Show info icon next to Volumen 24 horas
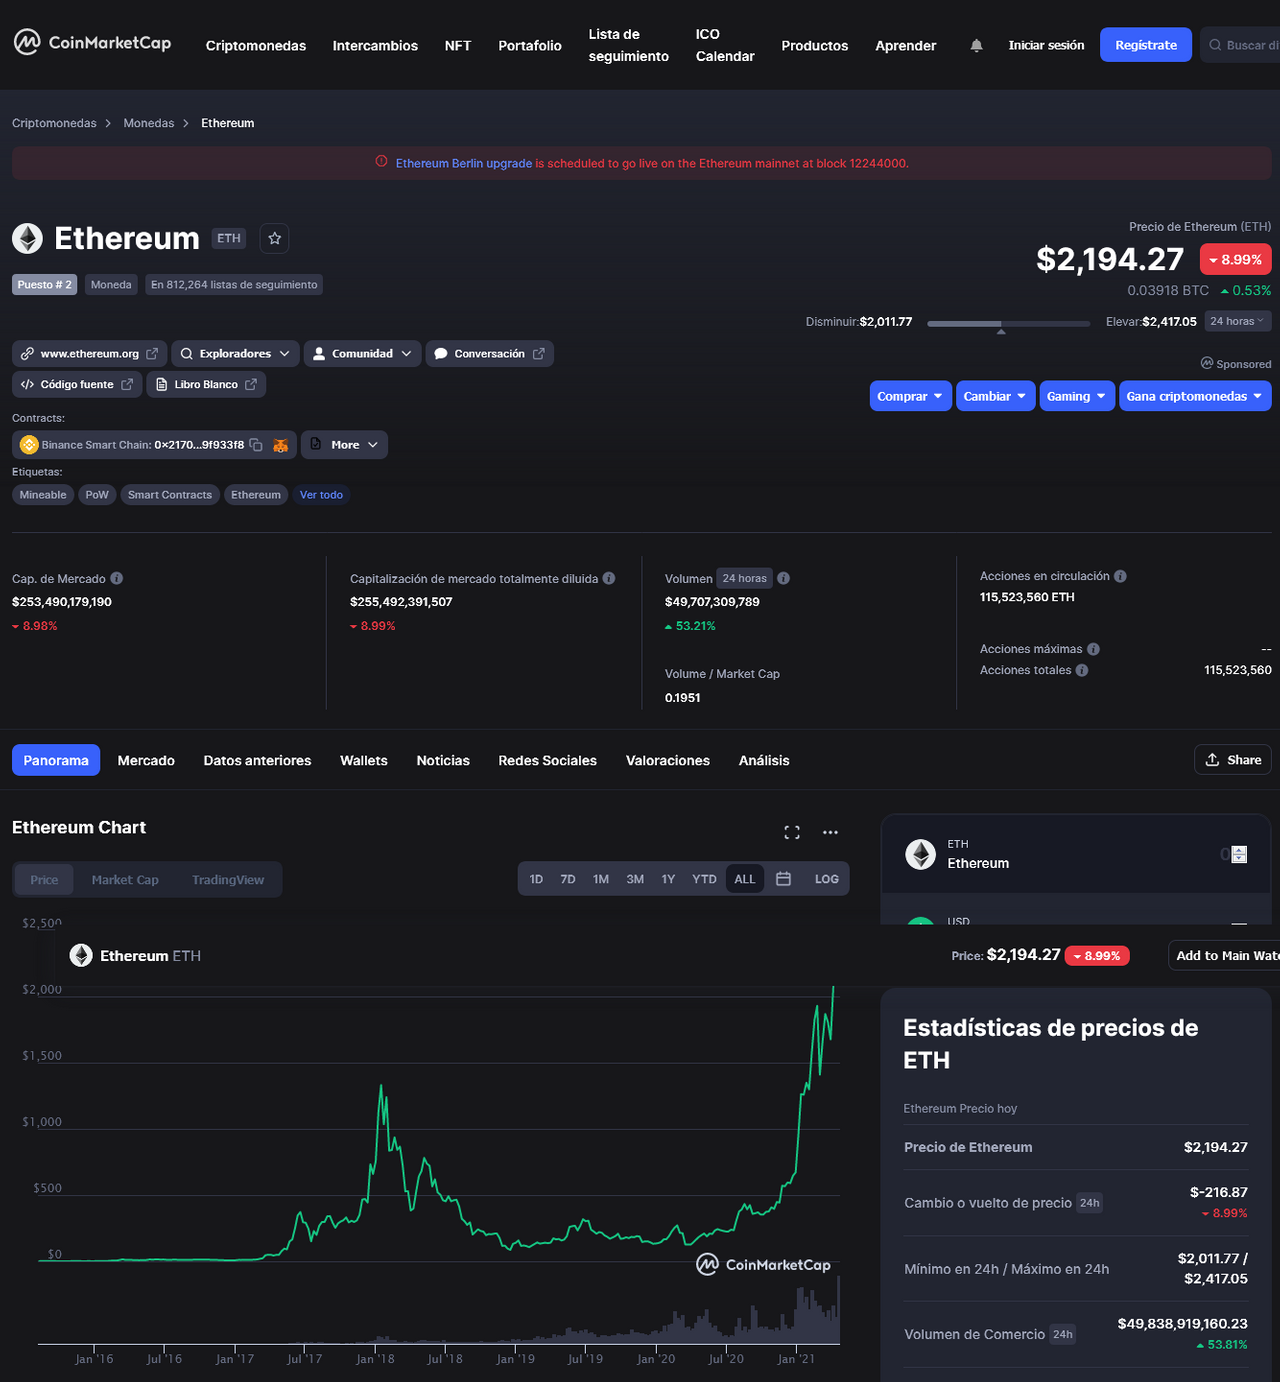The width and height of the screenshot is (1280, 1382). [x=784, y=578]
